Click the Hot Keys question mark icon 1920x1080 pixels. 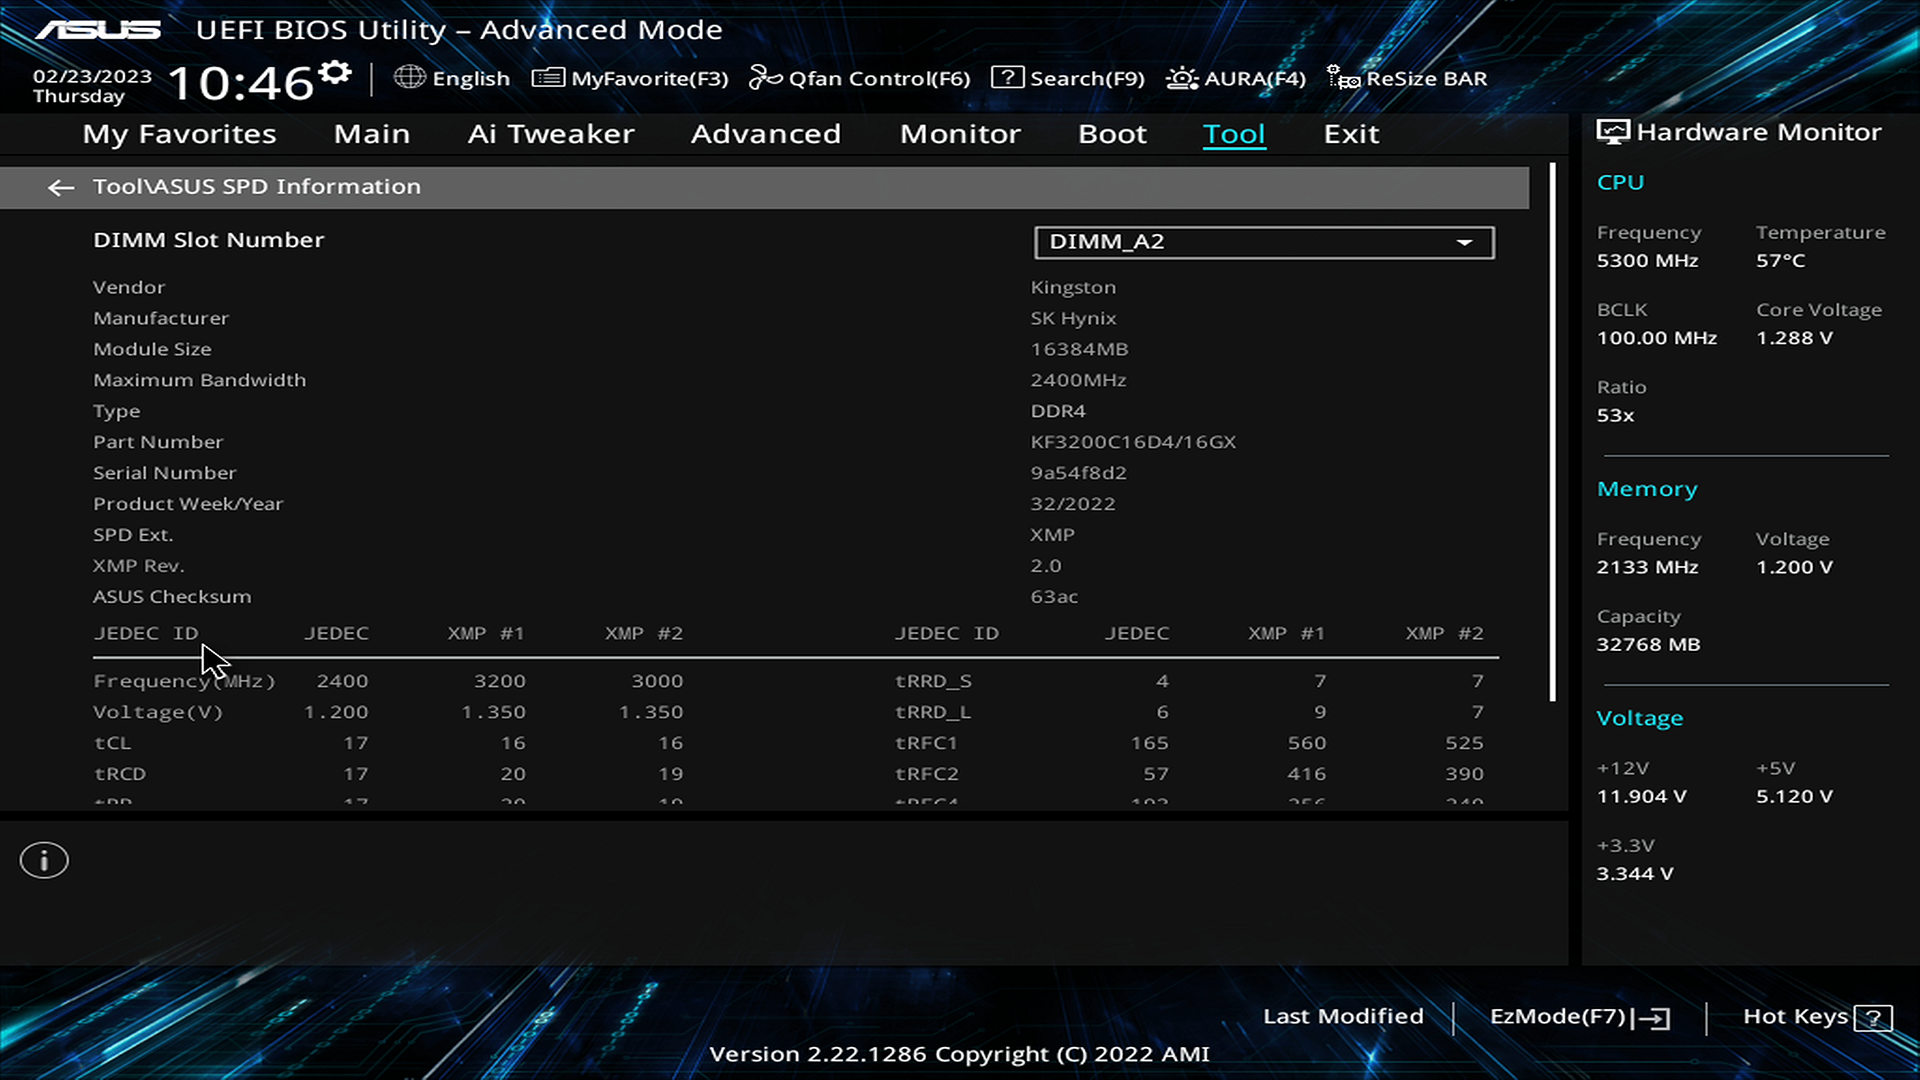click(1872, 1018)
